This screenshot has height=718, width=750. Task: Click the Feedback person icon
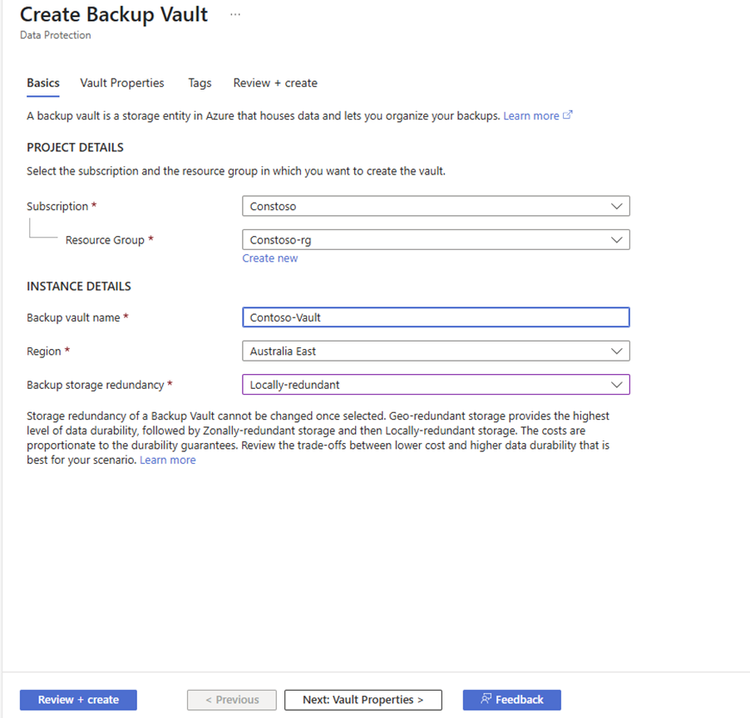click(x=485, y=699)
